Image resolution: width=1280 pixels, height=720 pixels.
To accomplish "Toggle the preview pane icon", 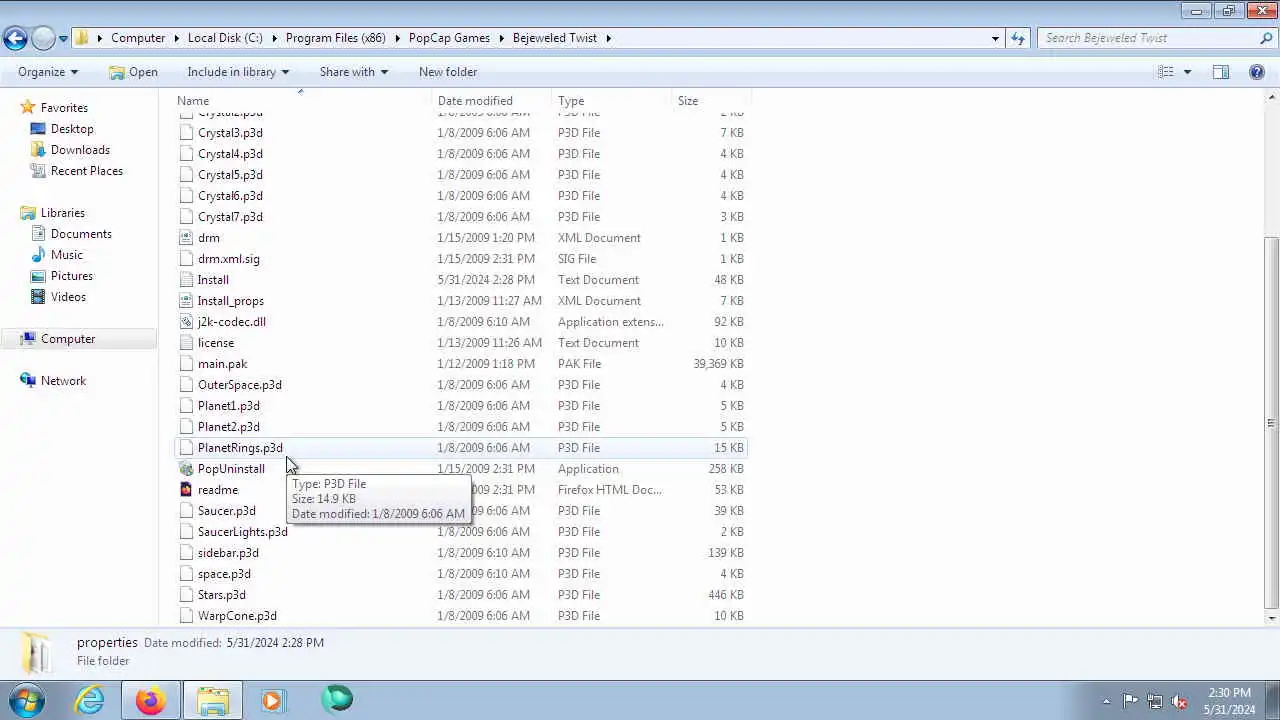I will pos(1221,72).
